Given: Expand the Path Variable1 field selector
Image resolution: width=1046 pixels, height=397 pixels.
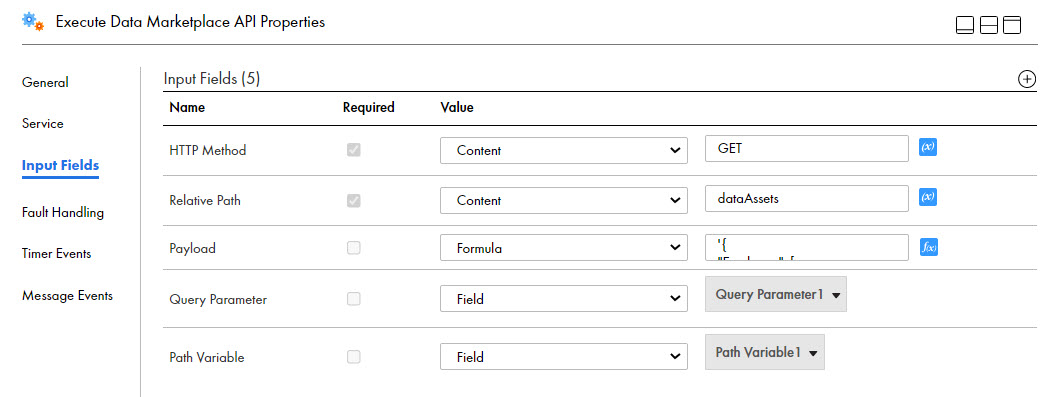Looking at the screenshot, I should [765, 352].
